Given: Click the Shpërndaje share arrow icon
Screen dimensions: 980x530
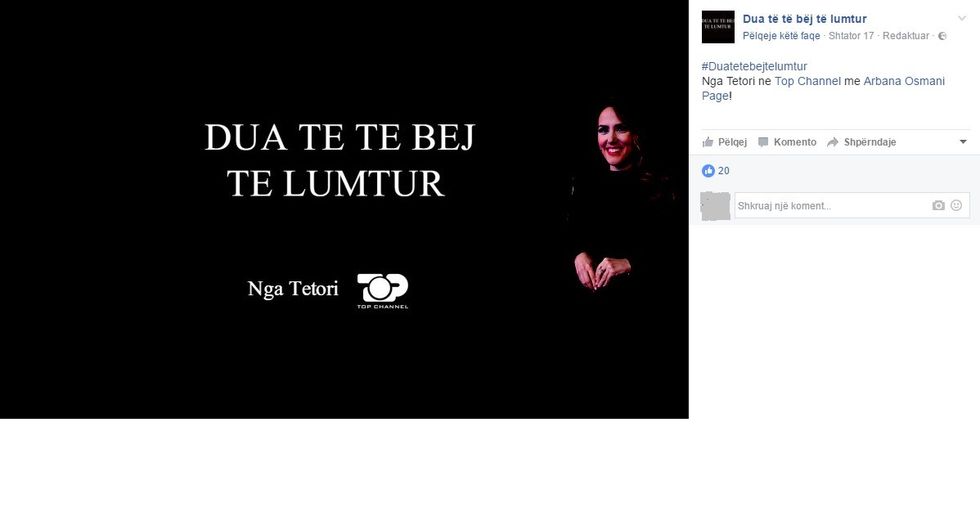Looking at the screenshot, I should coord(832,142).
